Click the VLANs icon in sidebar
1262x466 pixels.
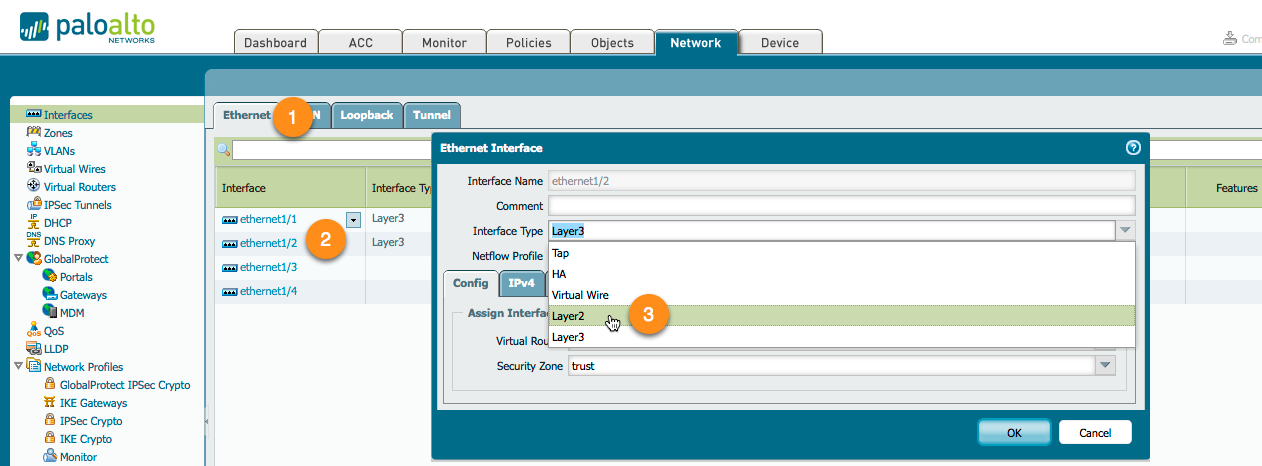click(33, 151)
